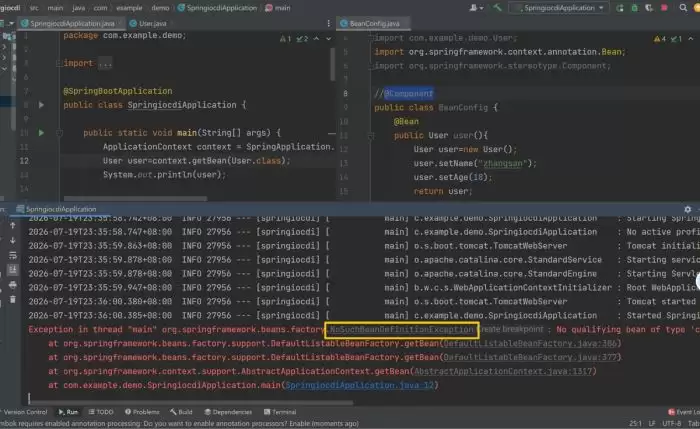Screen dimensions: 700x429
Task: Click the example breadcrumb in the navigation bar
Action: [129, 8]
